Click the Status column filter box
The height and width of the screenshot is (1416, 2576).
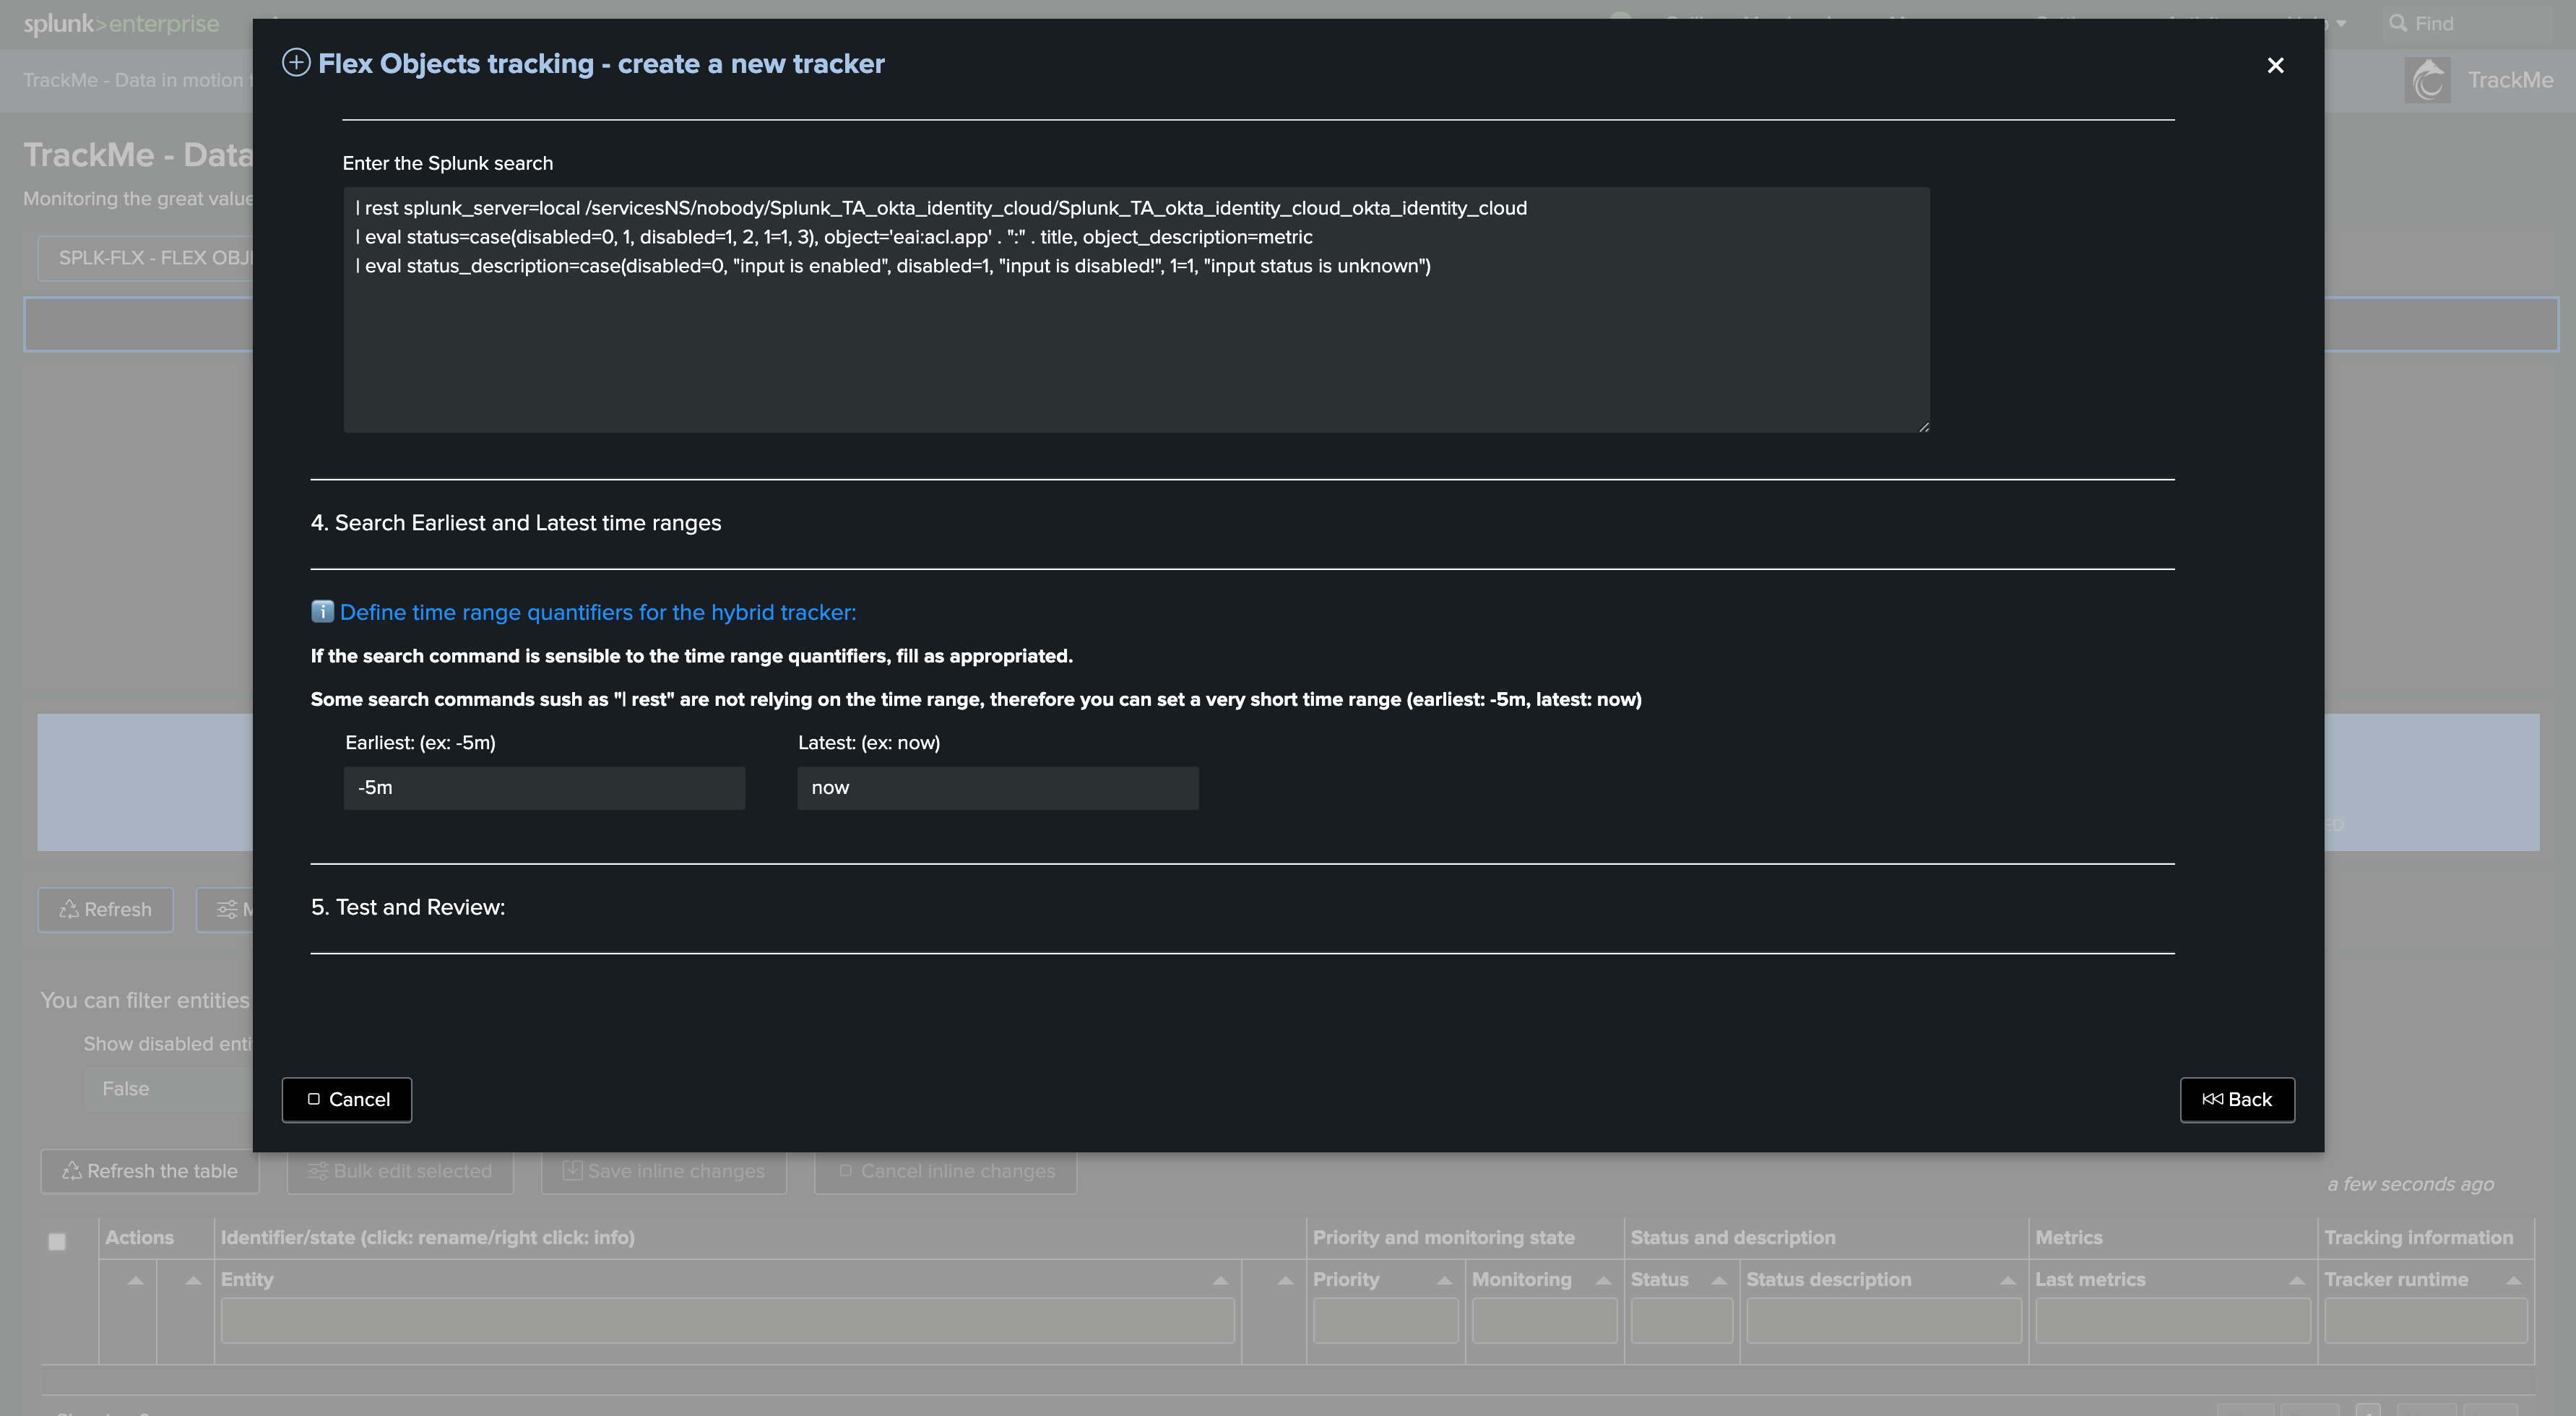click(1682, 1320)
